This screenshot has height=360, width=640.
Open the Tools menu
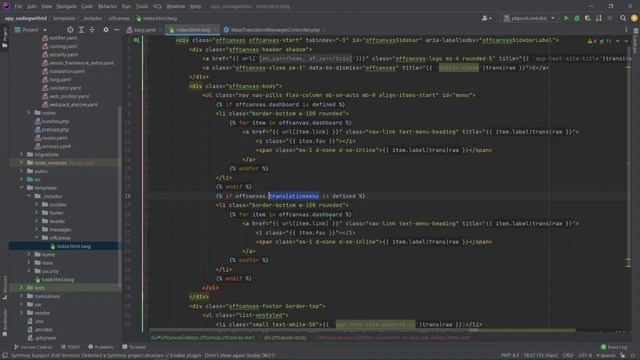(x=142, y=7)
